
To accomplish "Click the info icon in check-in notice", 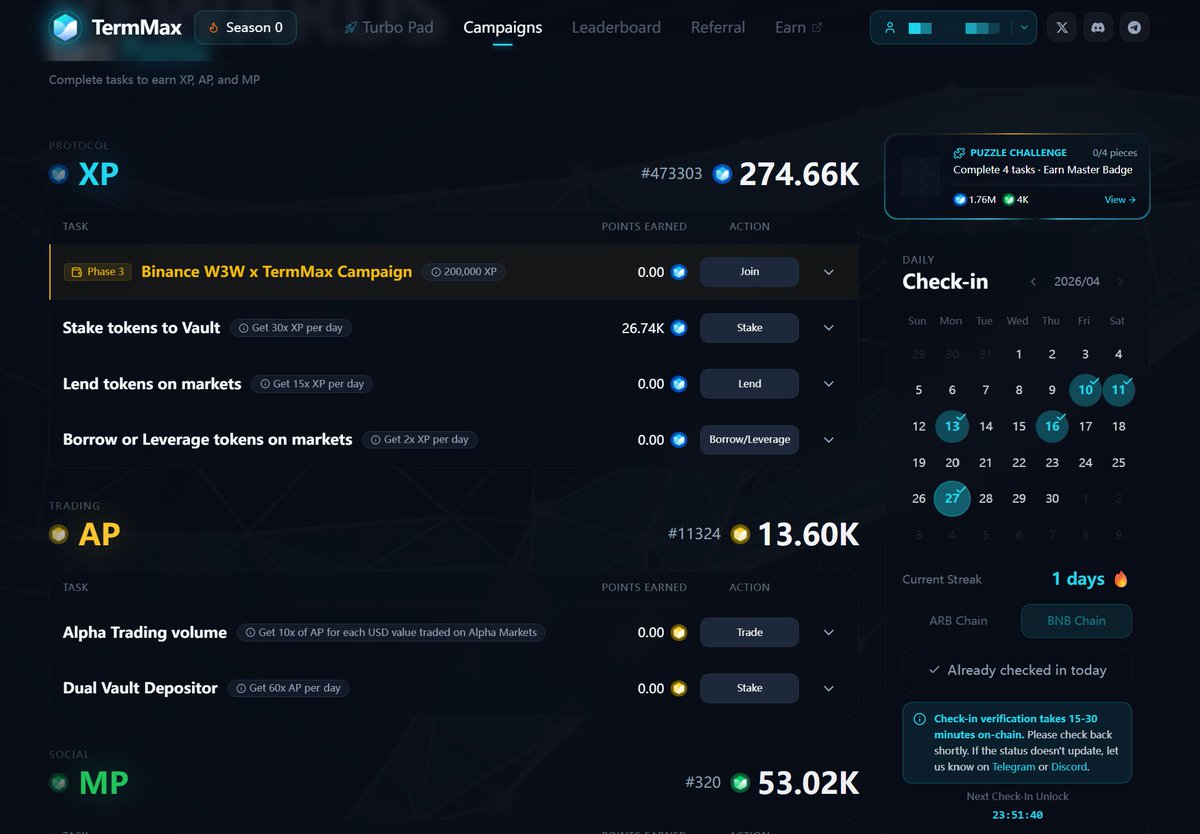I will (x=920, y=719).
